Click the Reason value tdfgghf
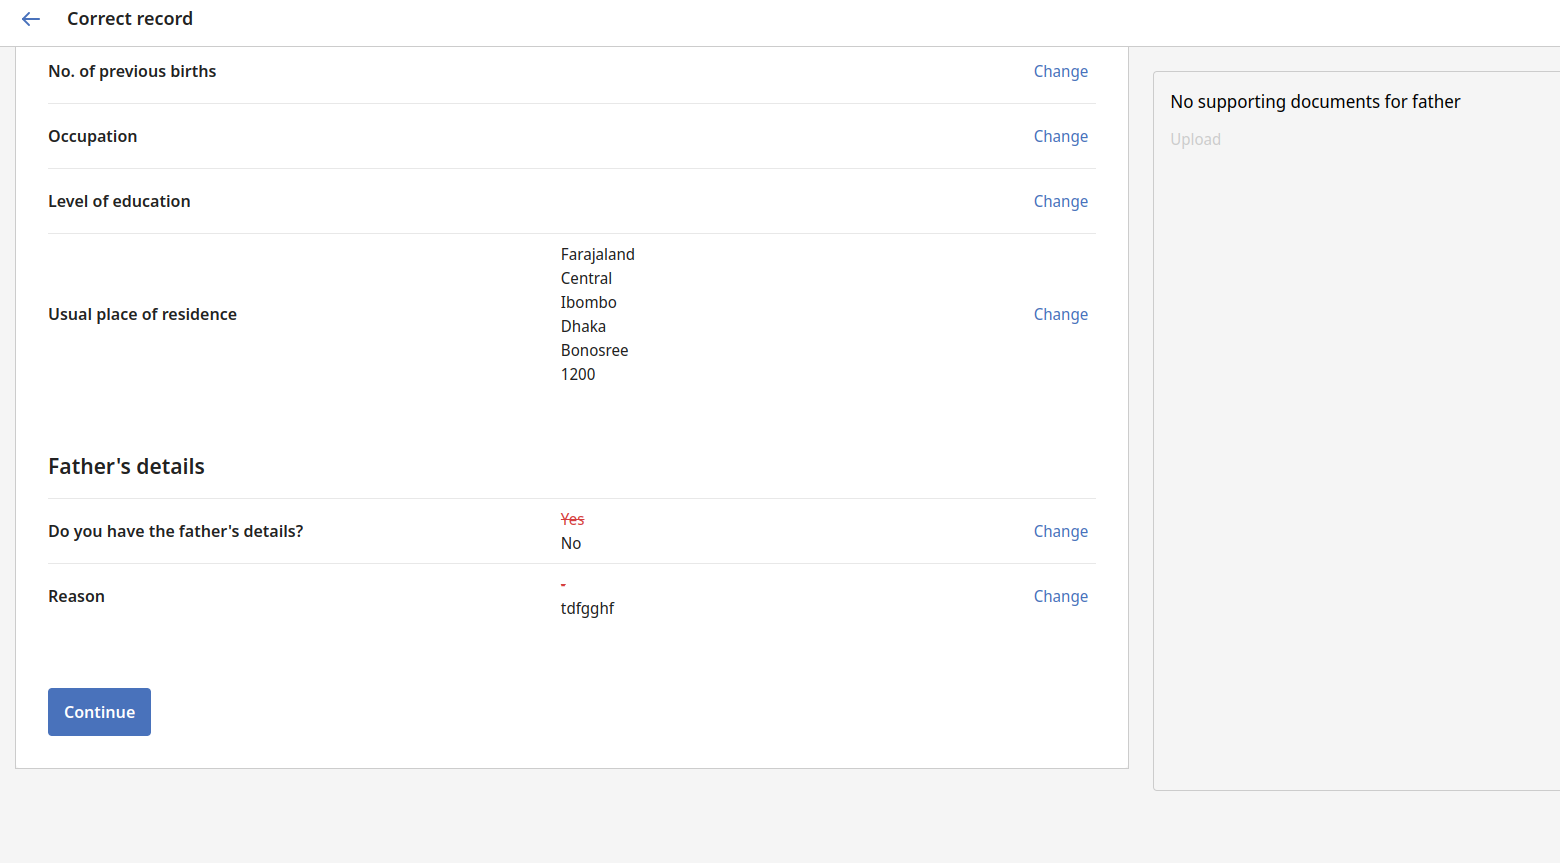 pos(588,608)
